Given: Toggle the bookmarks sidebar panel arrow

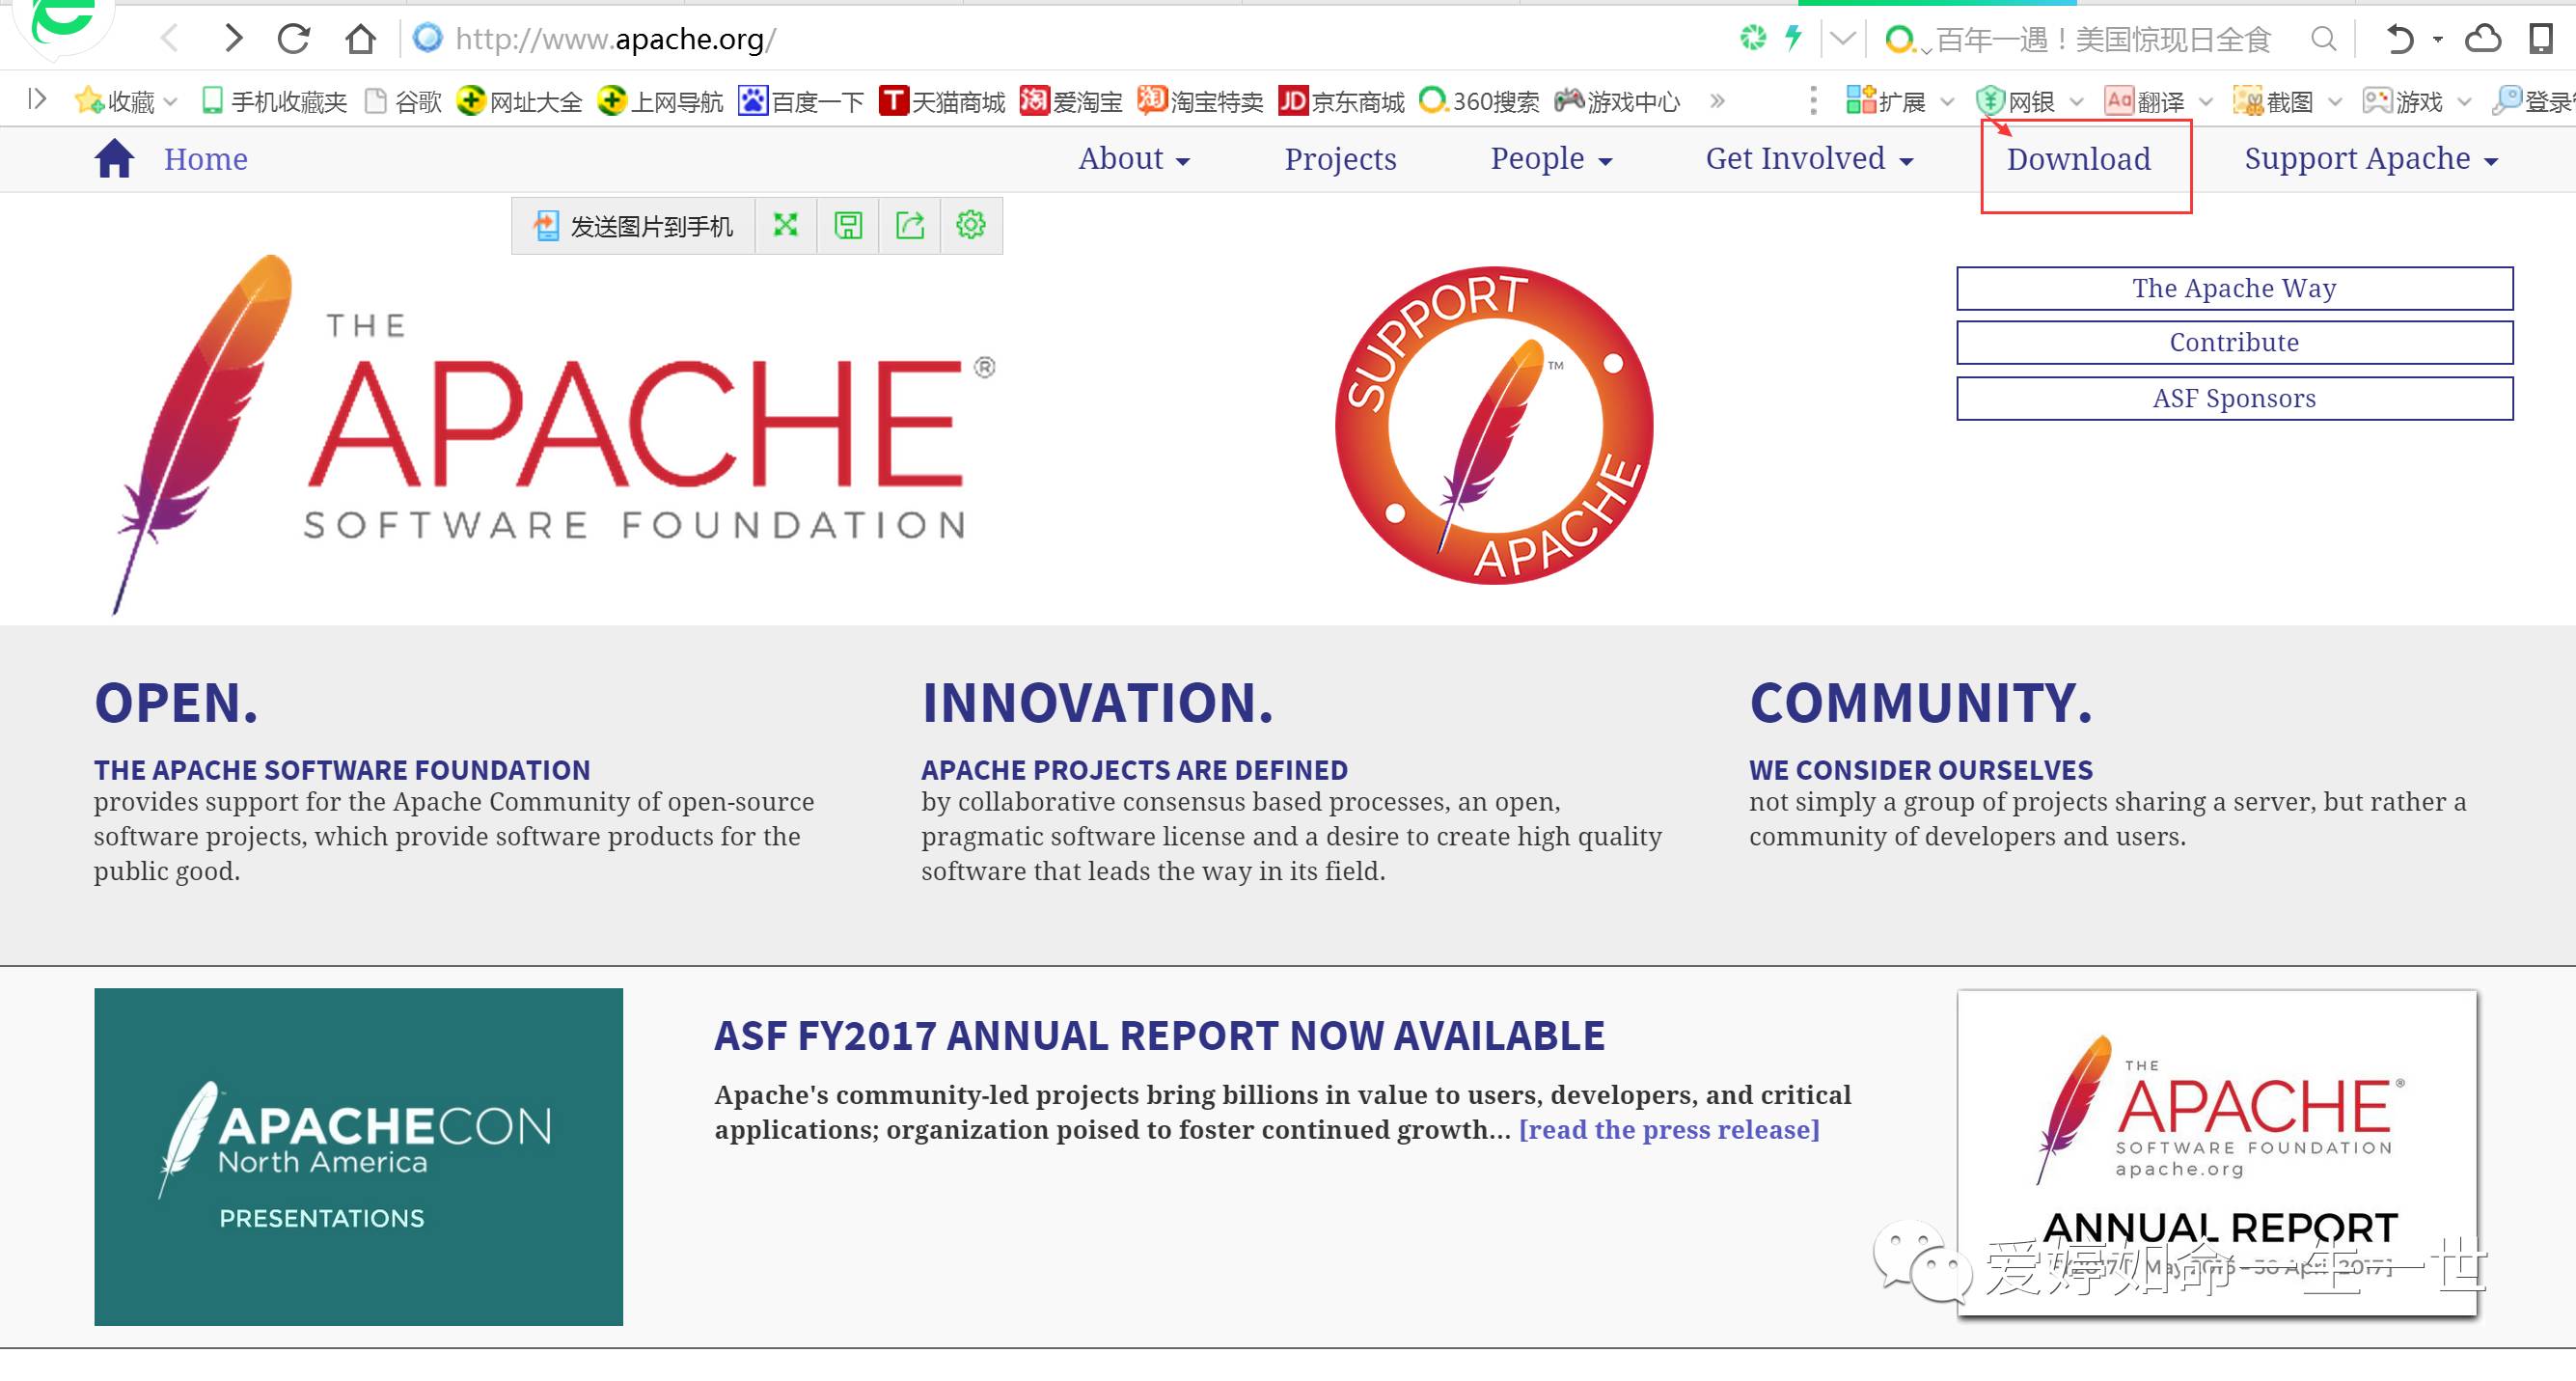Looking at the screenshot, I should [37, 99].
